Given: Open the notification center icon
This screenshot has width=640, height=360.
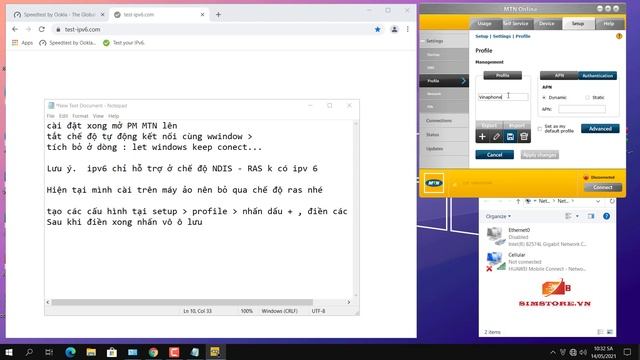Looking at the screenshot, I should point(627,352).
